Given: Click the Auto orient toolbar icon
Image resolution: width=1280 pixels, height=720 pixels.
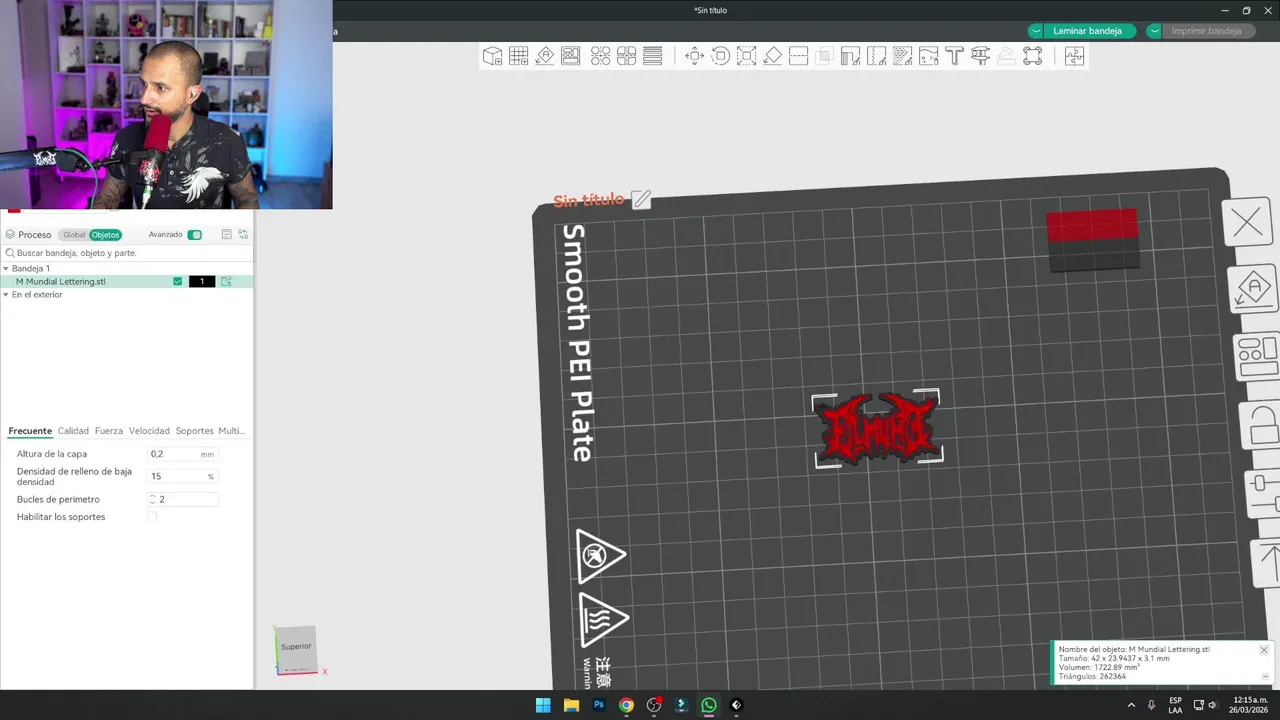Looking at the screenshot, I should coord(545,56).
